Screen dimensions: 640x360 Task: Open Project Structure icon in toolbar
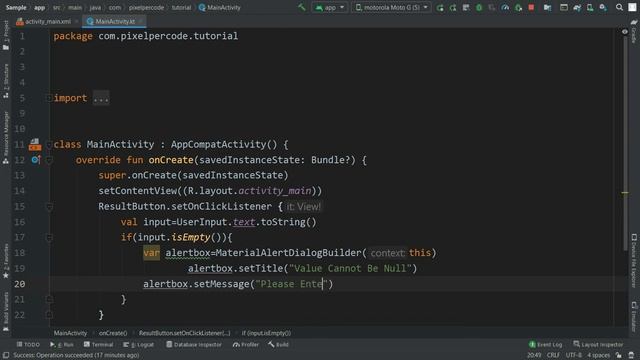[x=547, y=7]
